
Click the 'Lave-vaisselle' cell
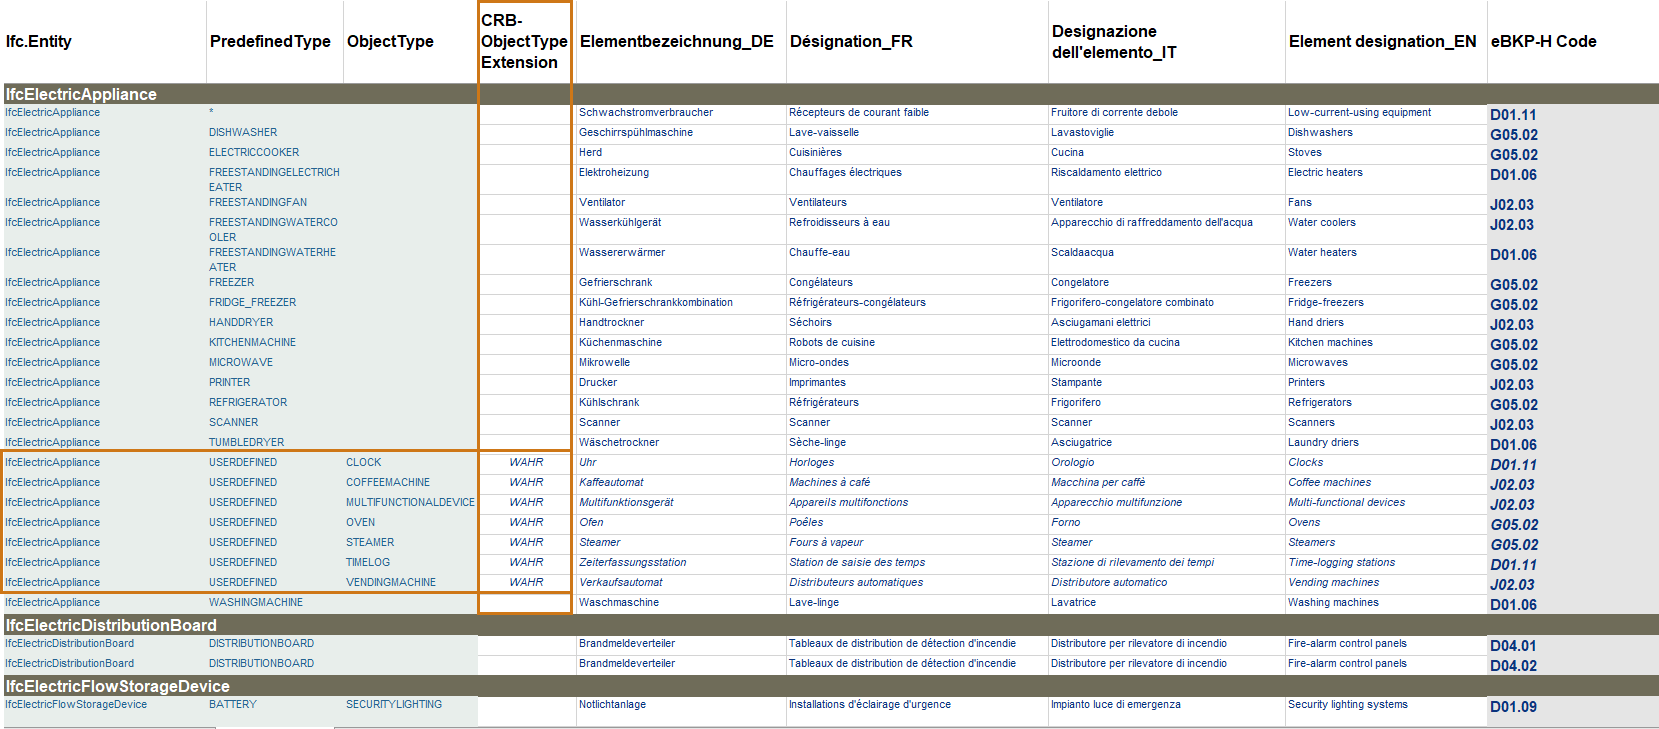(x=824, y=132)
